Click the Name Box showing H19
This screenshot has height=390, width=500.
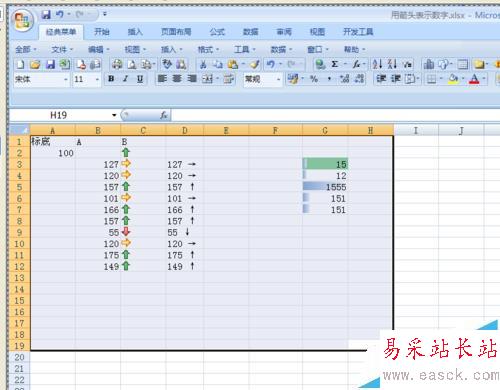click(x=60, y=115)
